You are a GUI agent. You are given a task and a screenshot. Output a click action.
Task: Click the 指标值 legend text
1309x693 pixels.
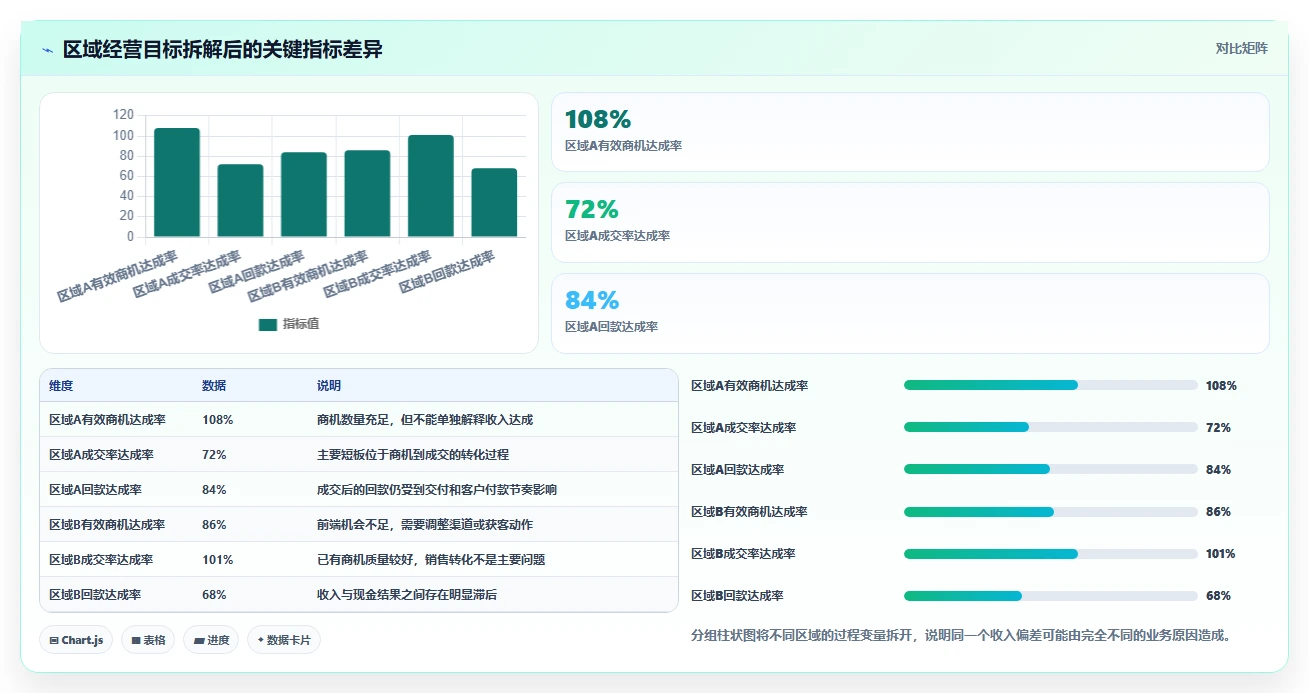pos(300,324)
